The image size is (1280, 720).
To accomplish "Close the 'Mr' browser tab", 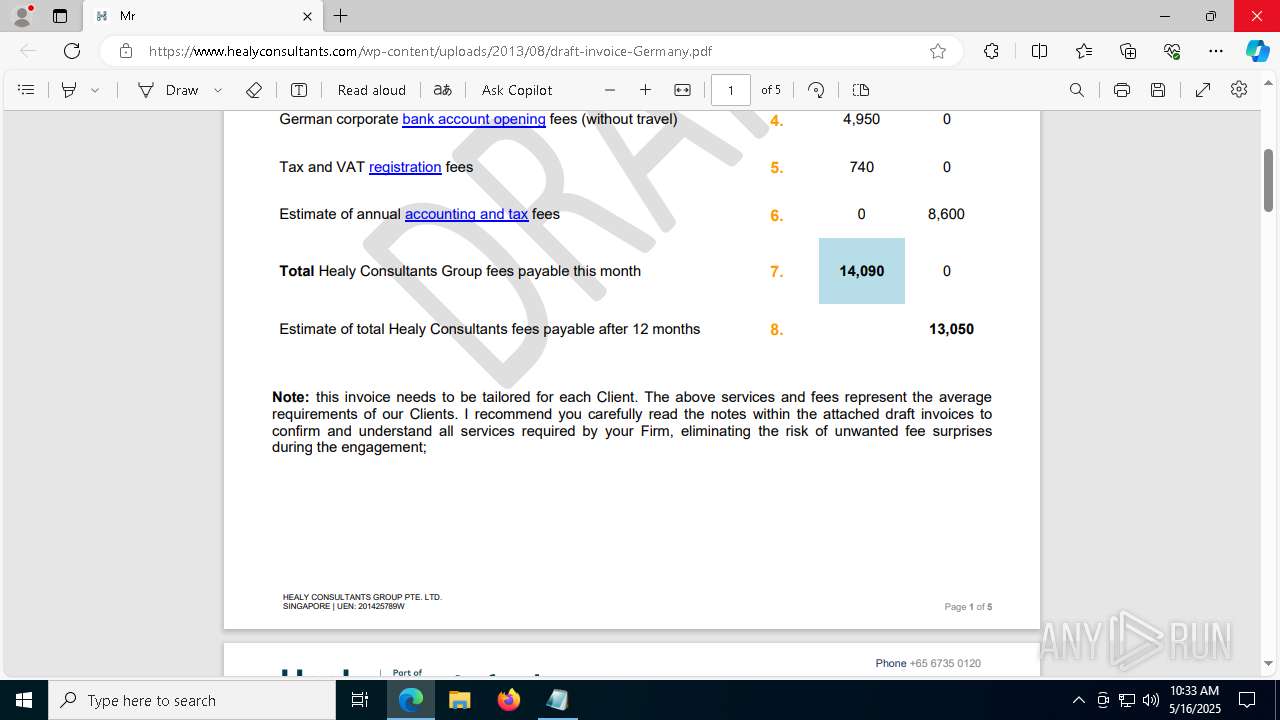I will pyautogui.click(x=307, y=16).
